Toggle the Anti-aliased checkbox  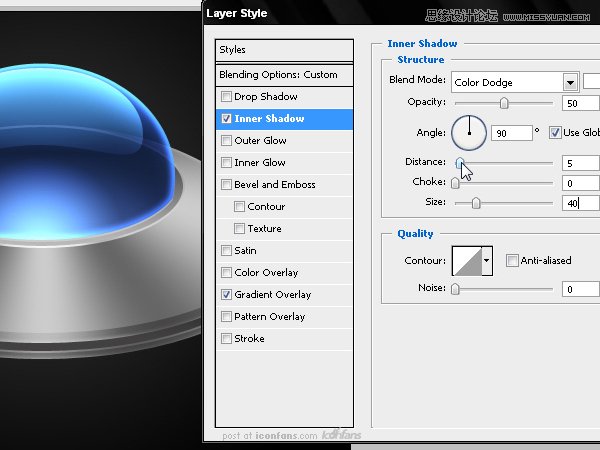tap(512, 261)
